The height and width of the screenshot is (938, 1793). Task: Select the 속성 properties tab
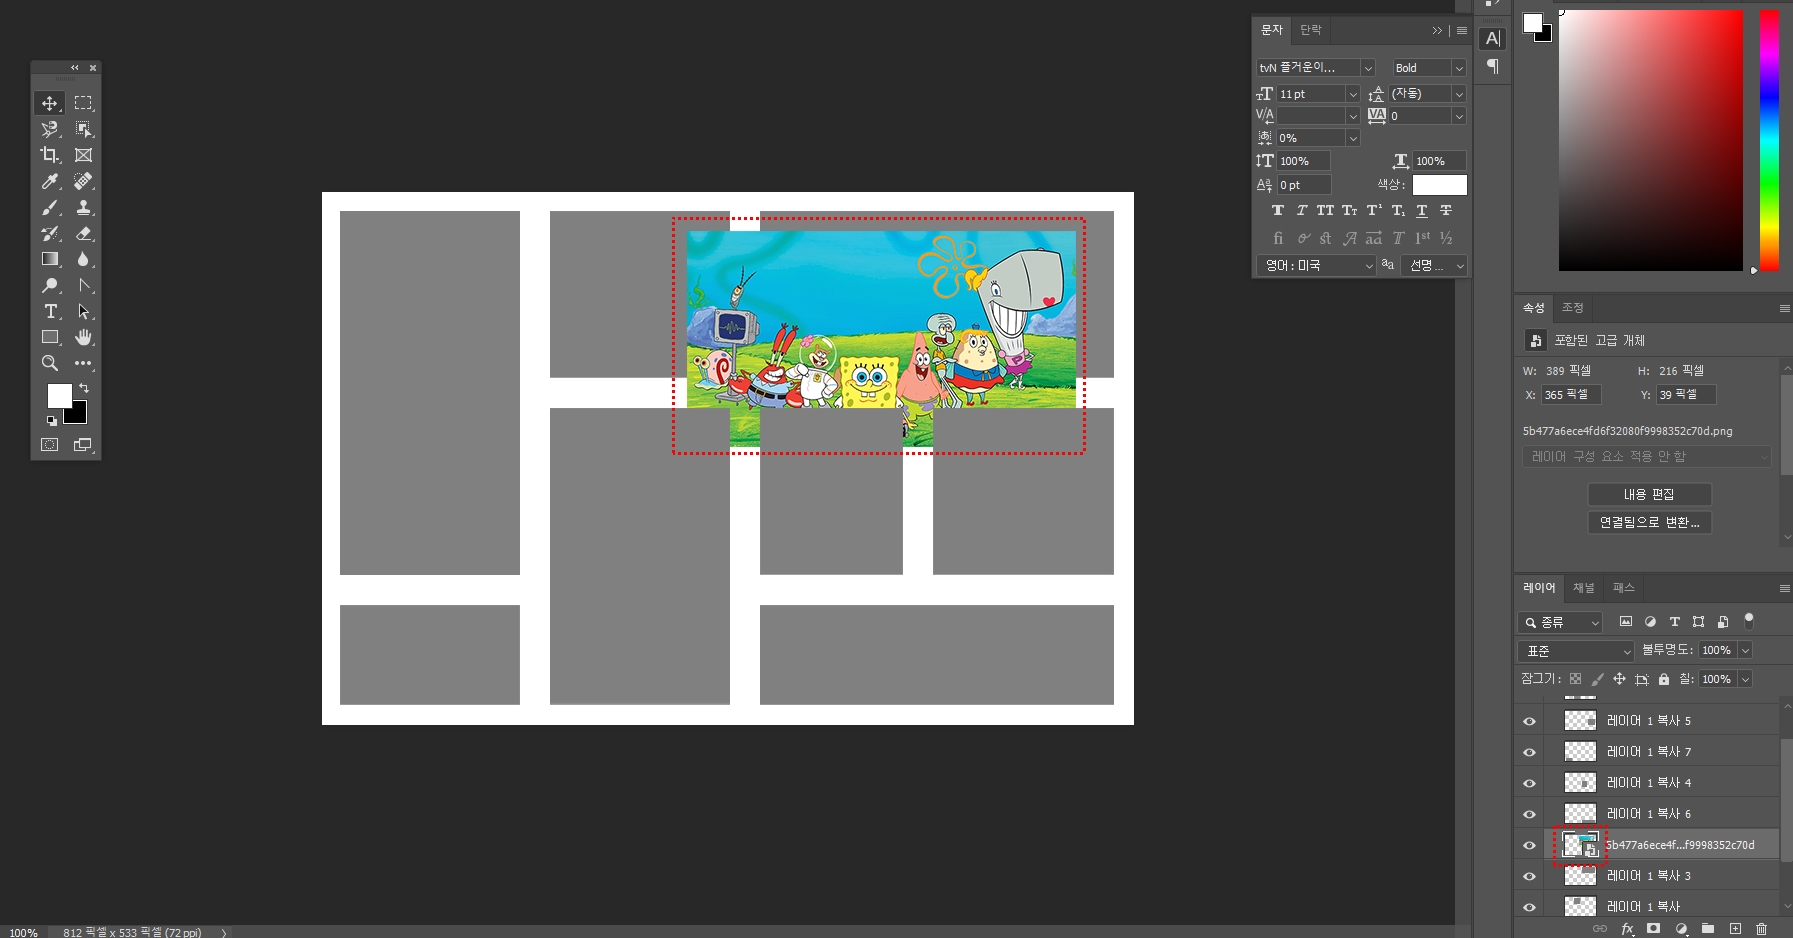pyautogui.click(x=1534, y=308)
